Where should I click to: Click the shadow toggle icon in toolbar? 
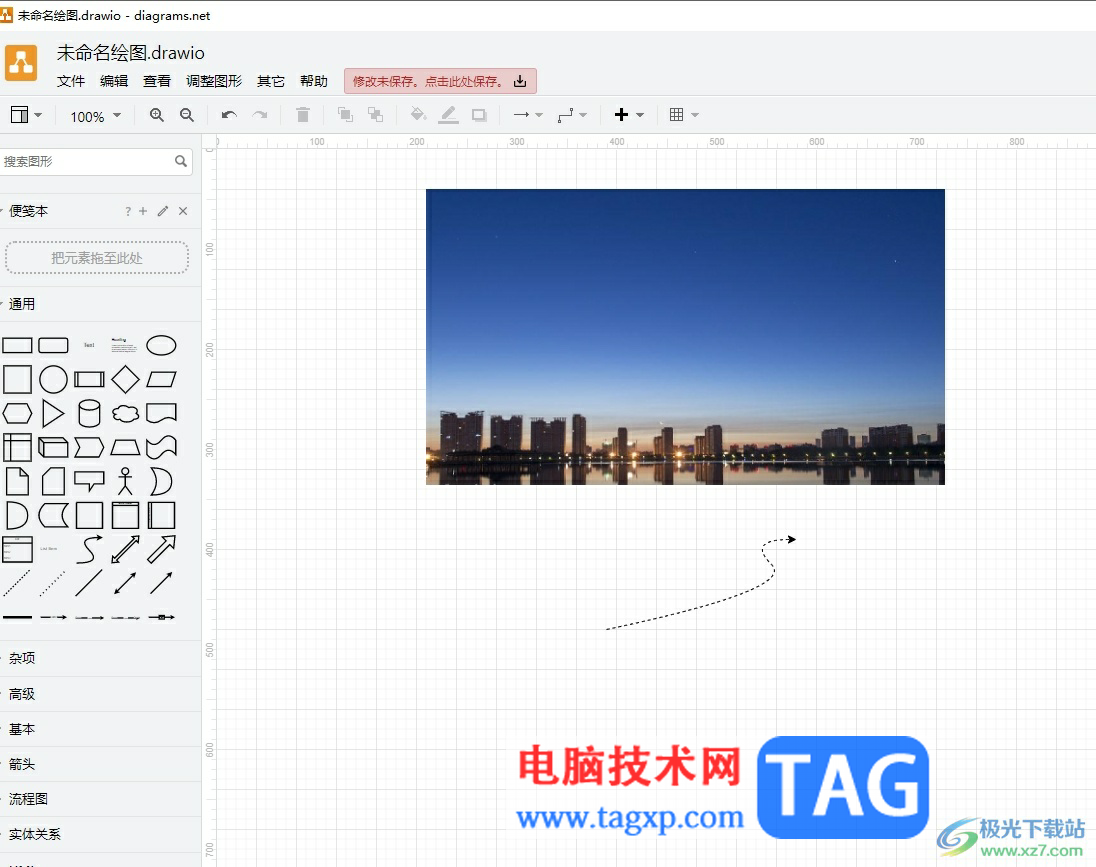(479, 115)
